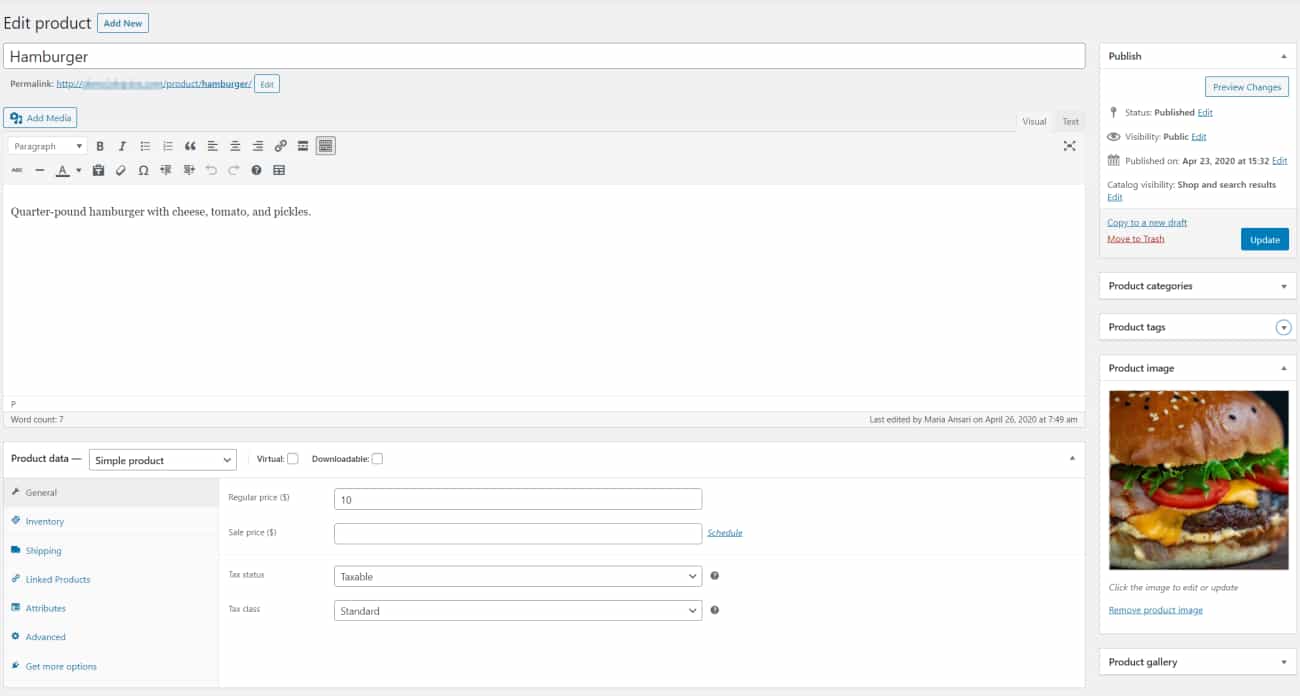The width and height of the screenshot is (1300, 696).
Task: Show help tooltip for Tax status
Action: [x=715, y=576]
